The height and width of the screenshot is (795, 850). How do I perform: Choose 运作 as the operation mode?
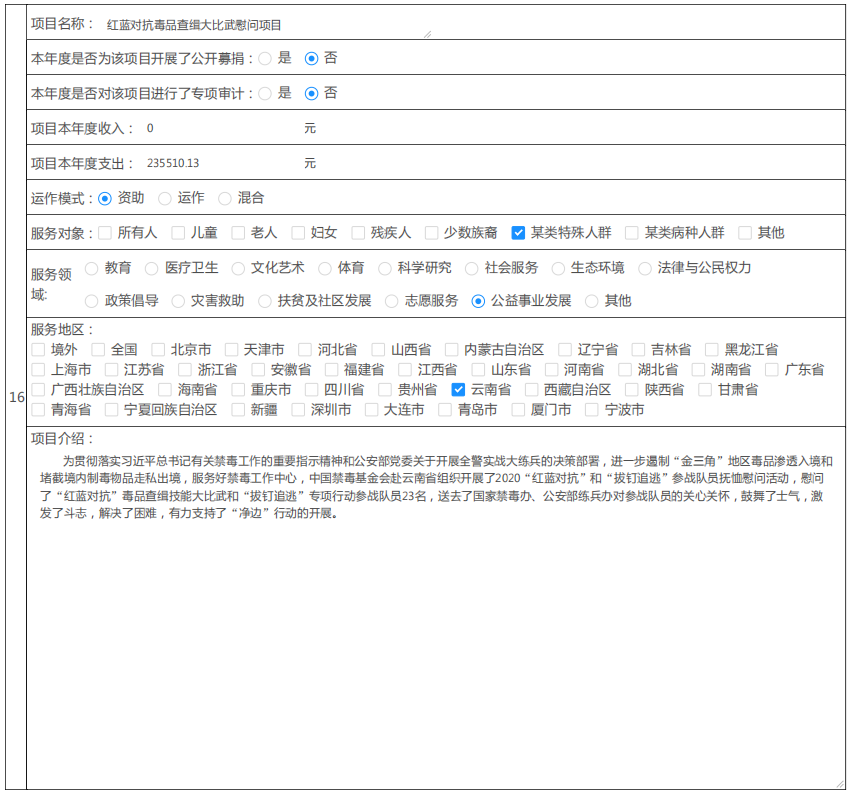pos(165,199)
